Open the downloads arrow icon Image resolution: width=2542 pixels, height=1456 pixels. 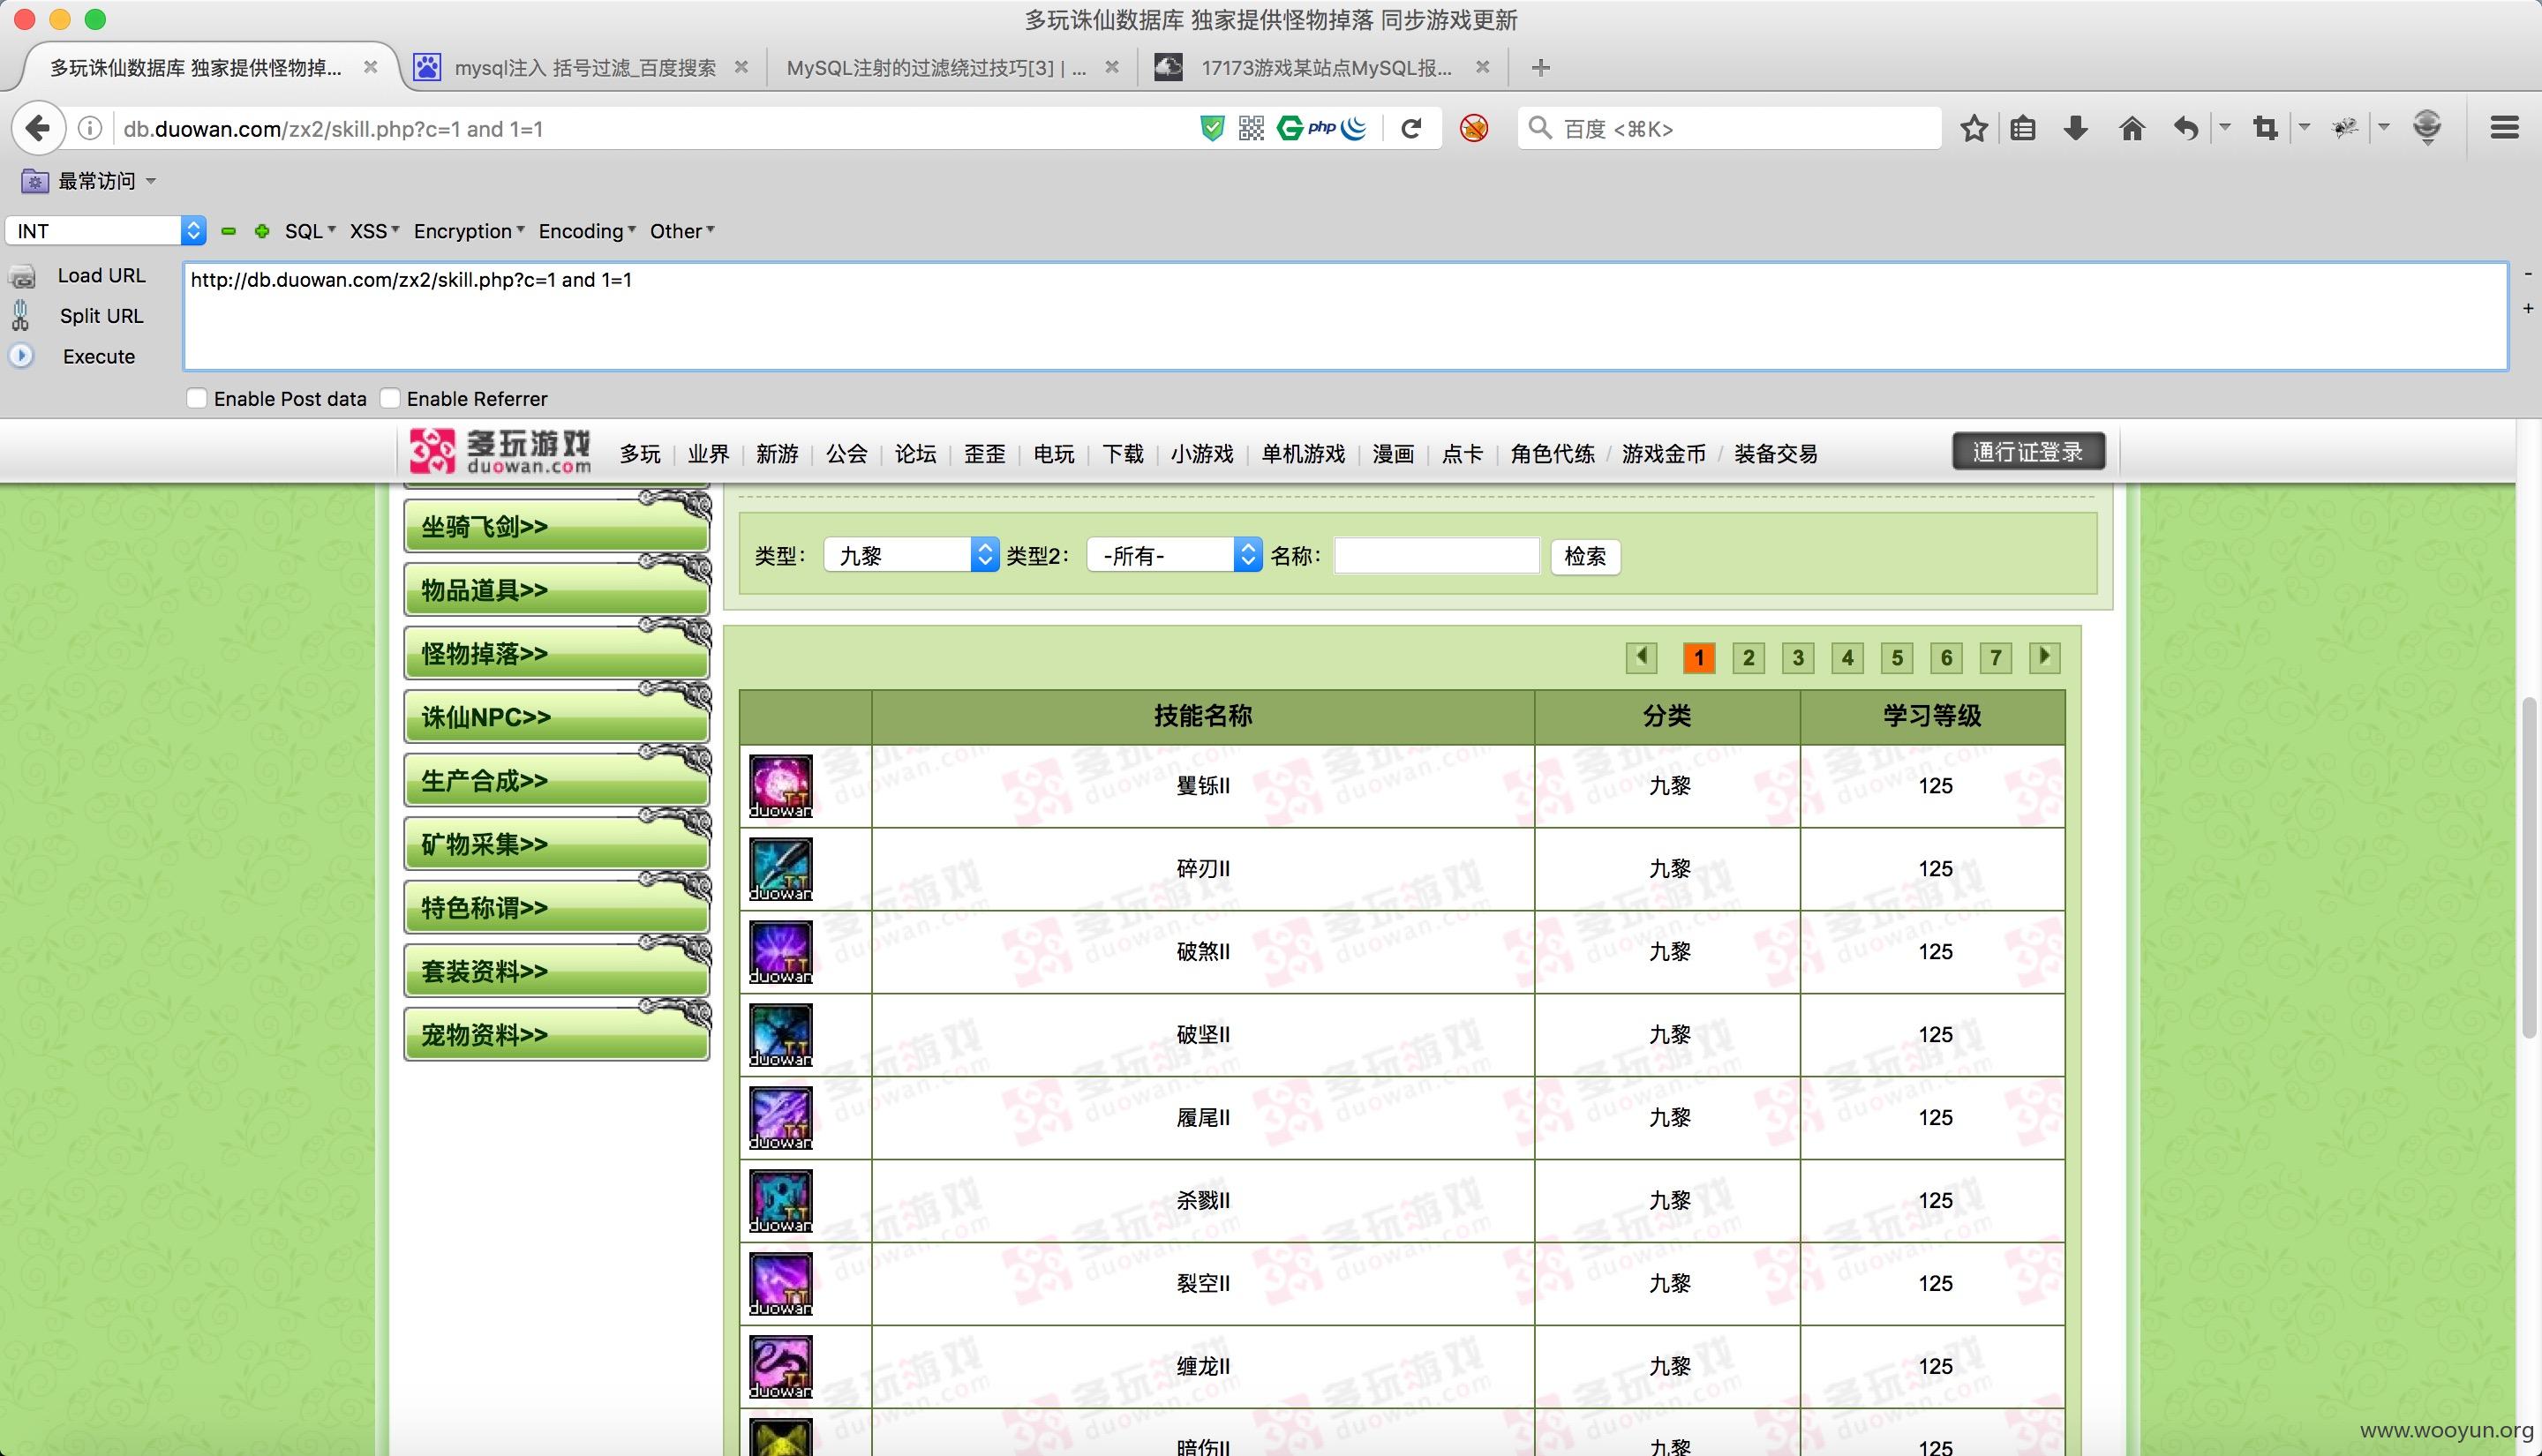[2076, 128]
